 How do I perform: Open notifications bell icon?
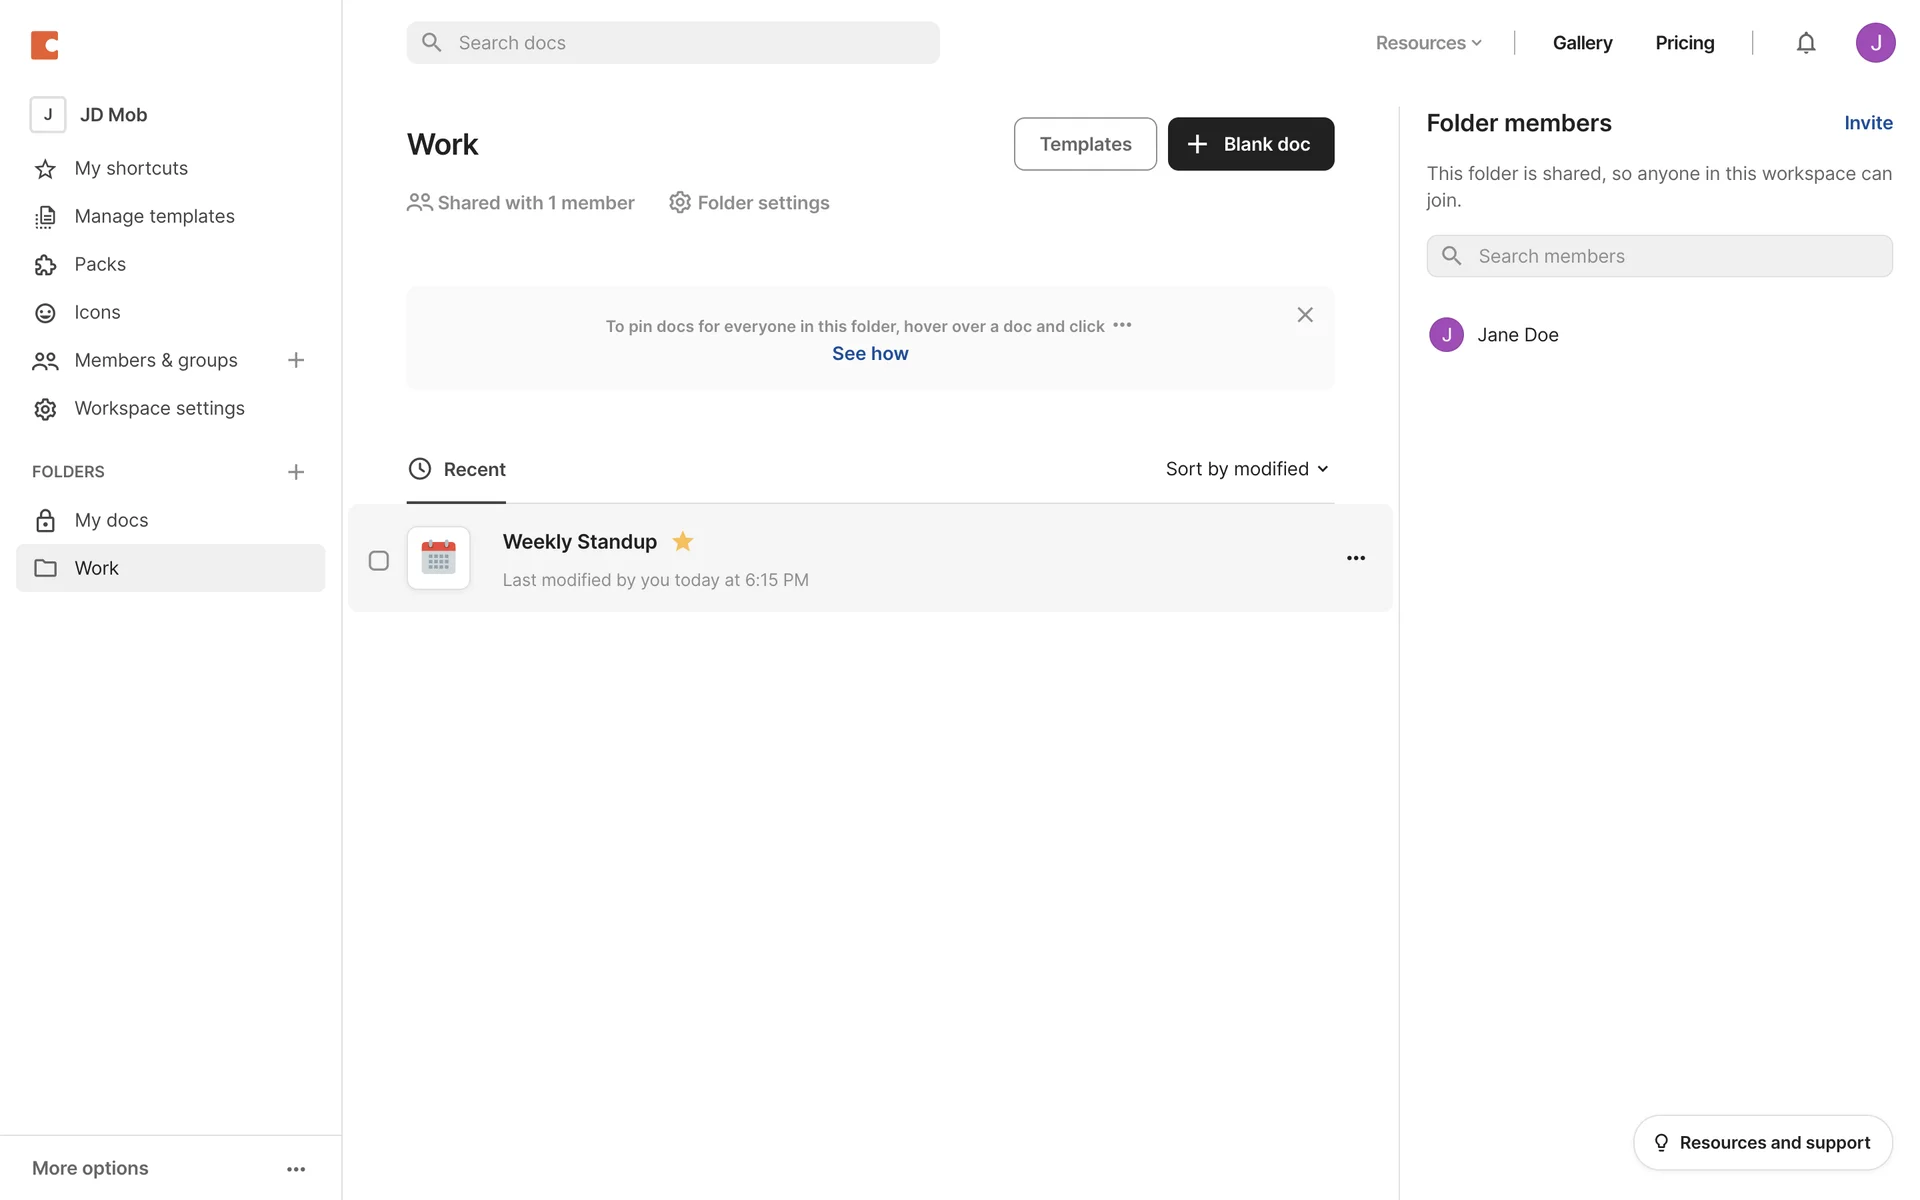1805,43
